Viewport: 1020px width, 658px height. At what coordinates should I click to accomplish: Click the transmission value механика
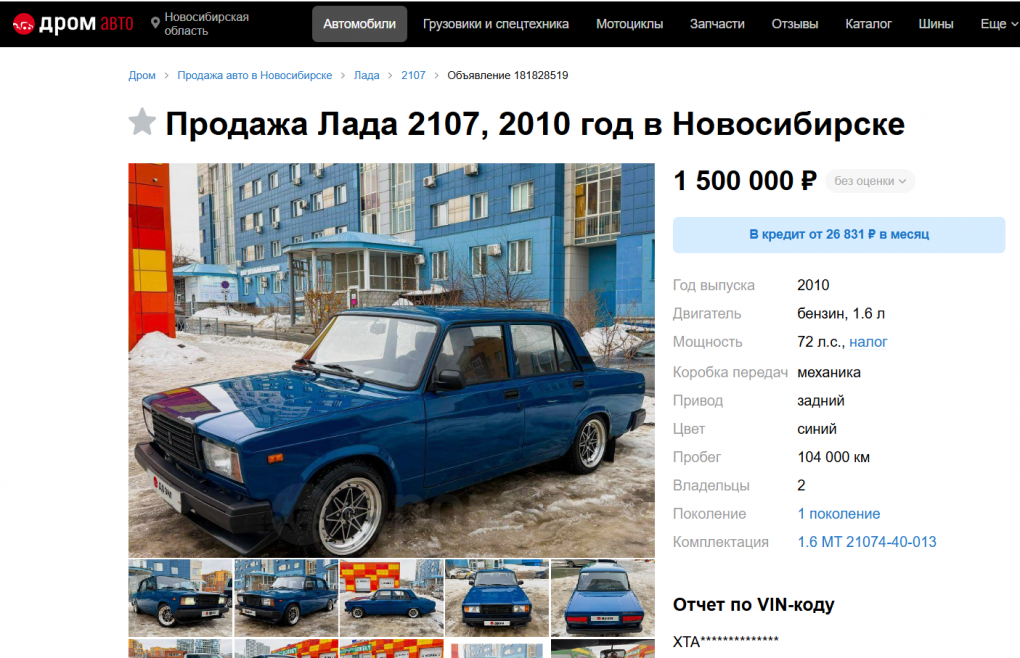coord(829,373)
